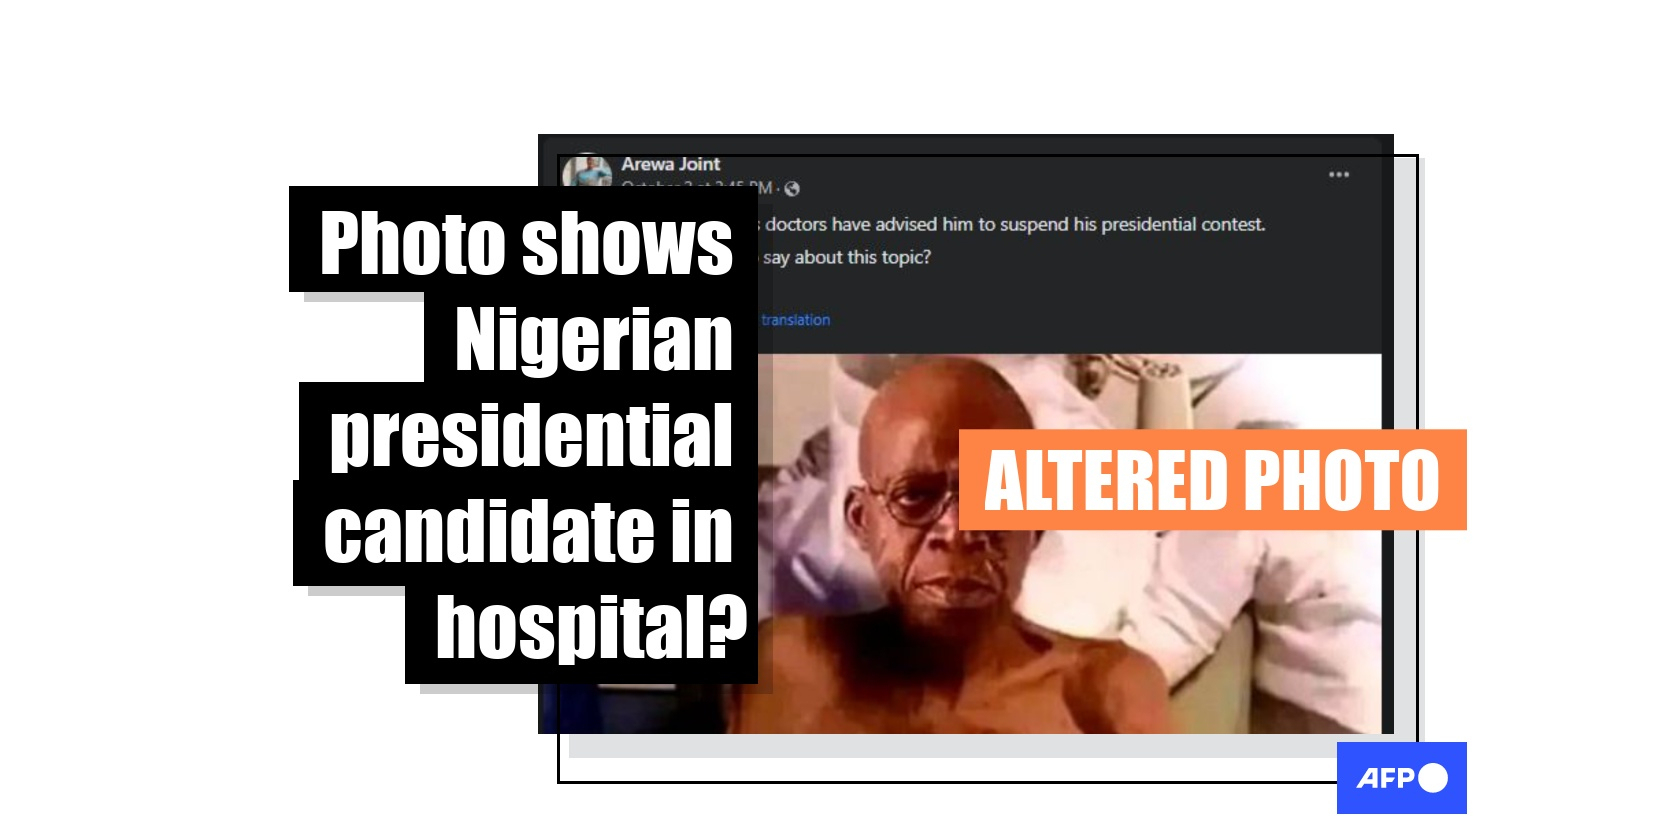
Task: Open the Arewa Joint profile picture
Action: [x=587, y=170]
